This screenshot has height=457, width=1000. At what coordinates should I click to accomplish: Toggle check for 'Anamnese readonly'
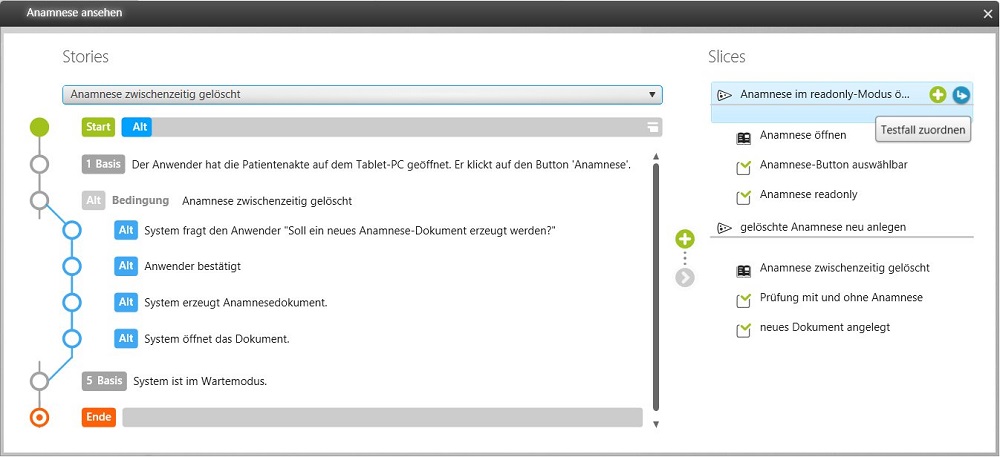[743, 197]
